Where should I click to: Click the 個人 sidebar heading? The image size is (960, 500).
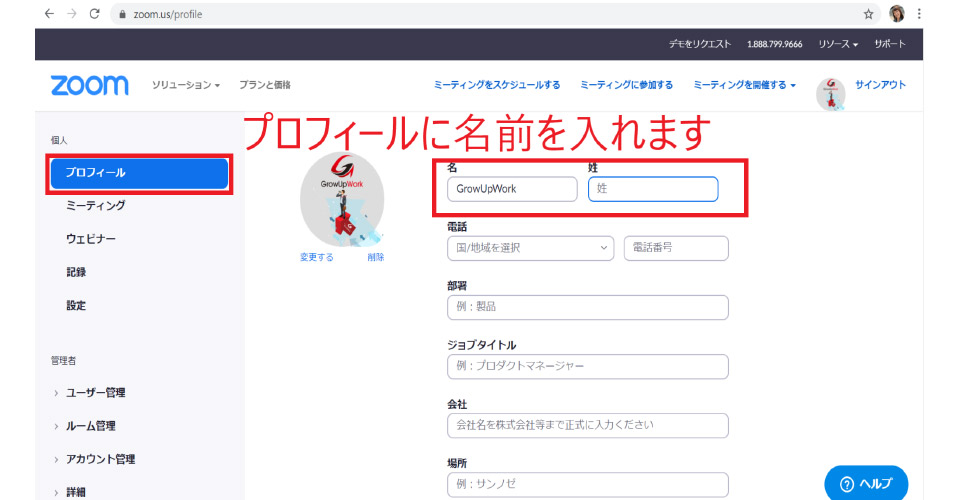click(59, 140)
